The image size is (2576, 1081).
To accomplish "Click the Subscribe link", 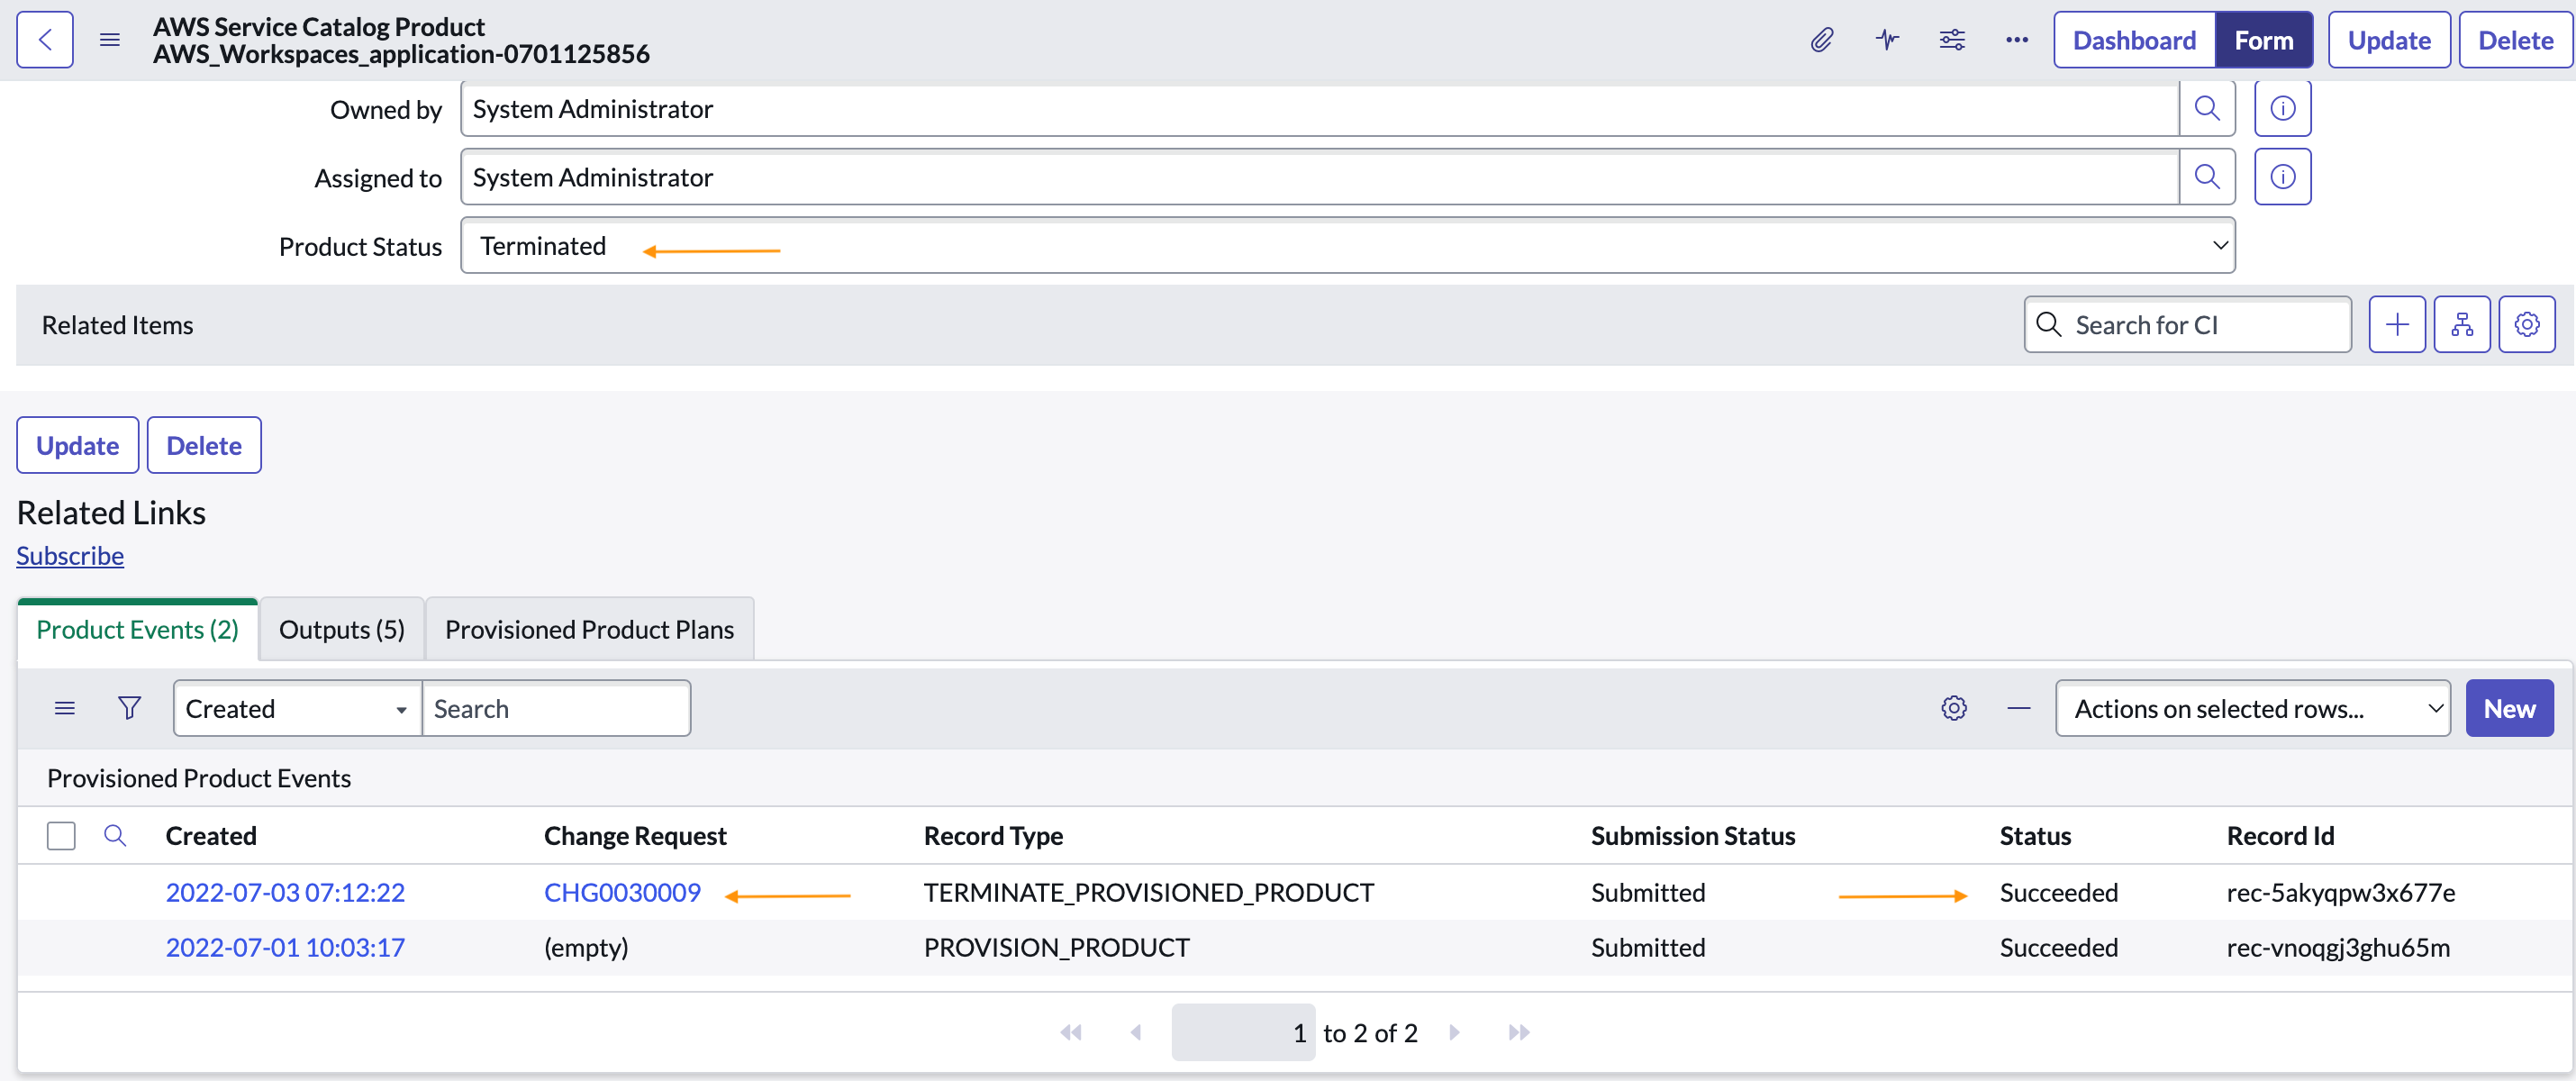I will (70, 555).
